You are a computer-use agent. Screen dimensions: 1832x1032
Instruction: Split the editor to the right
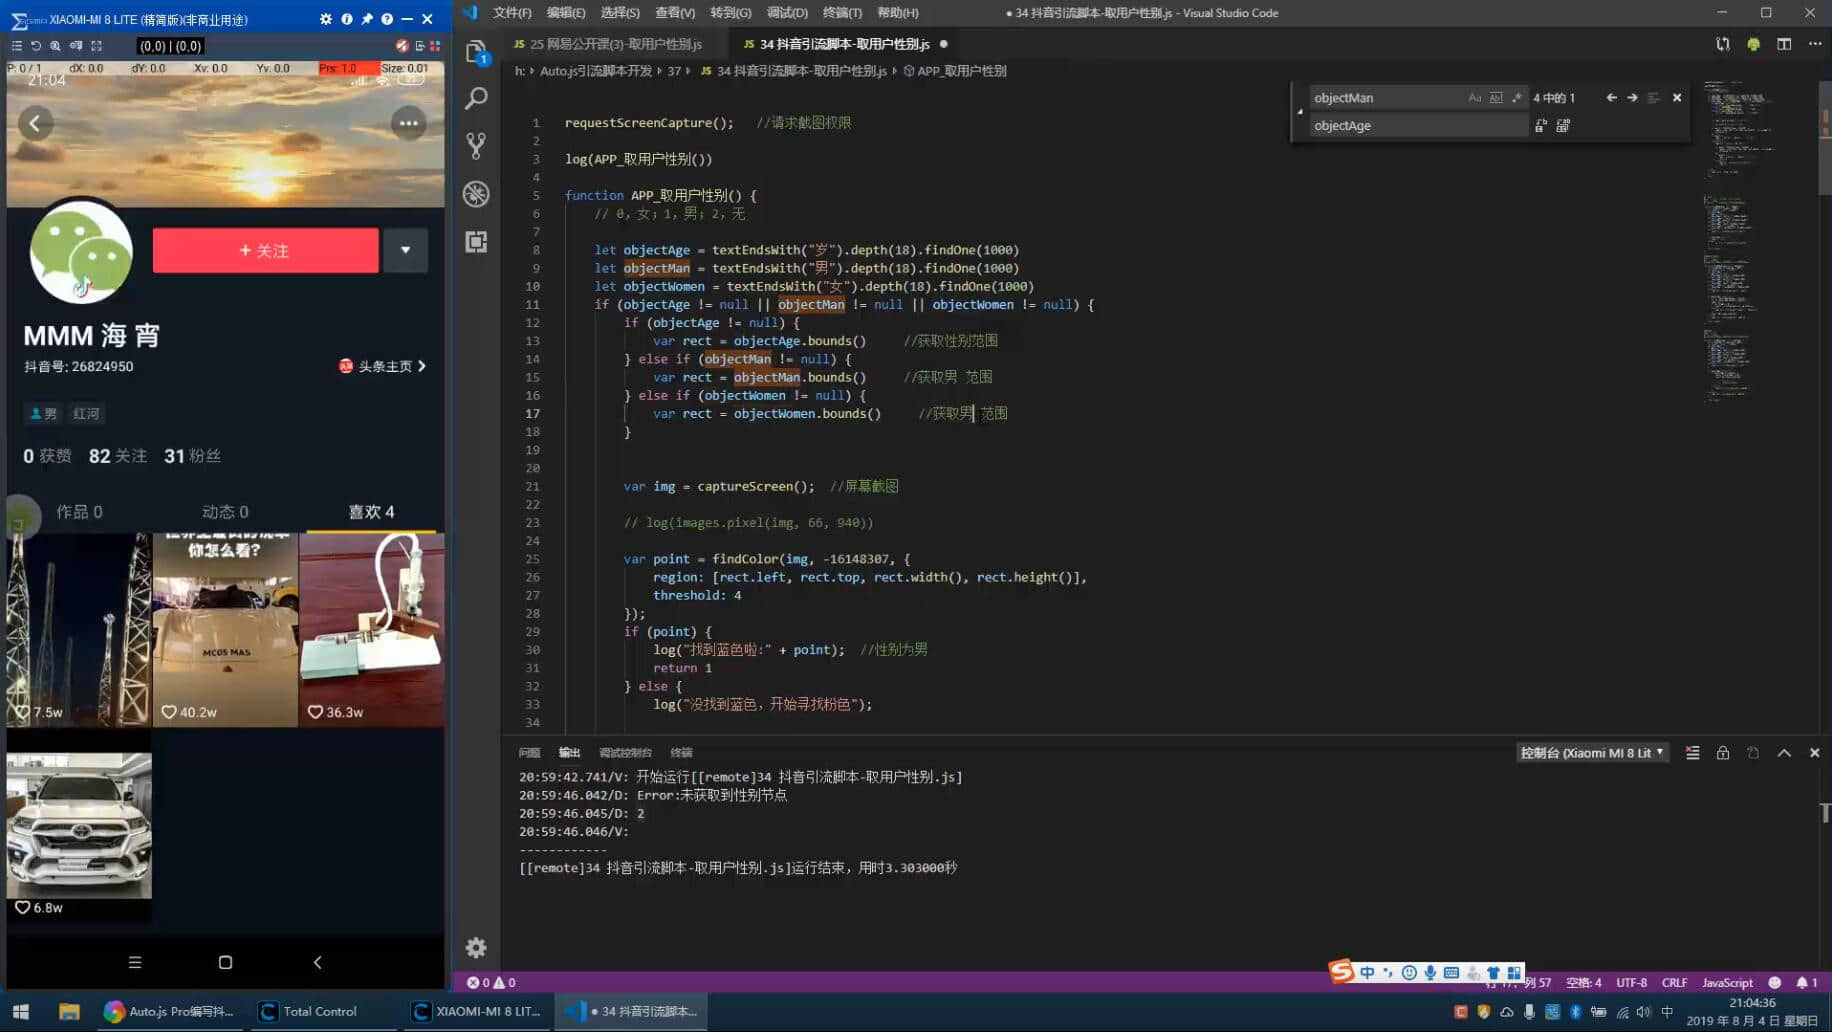1784,44
